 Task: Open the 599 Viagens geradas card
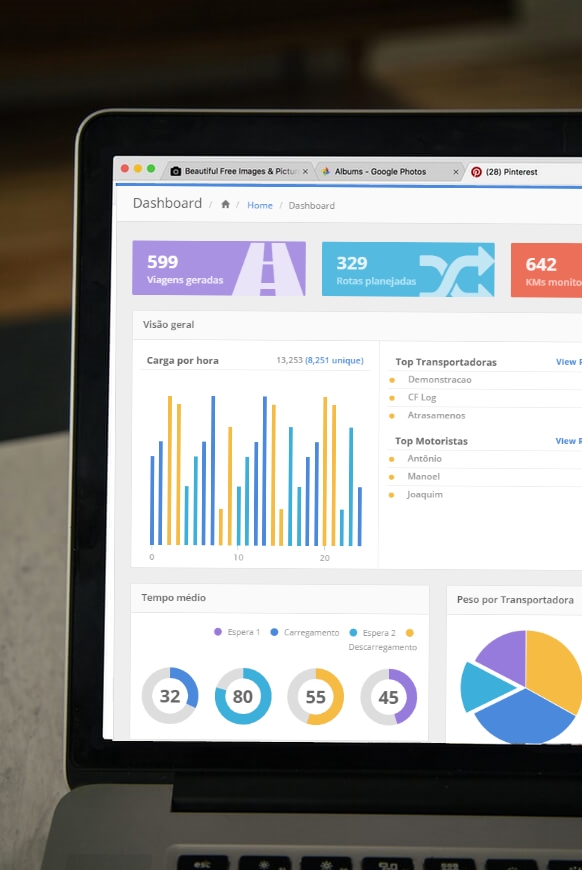(x=219, y=268)
